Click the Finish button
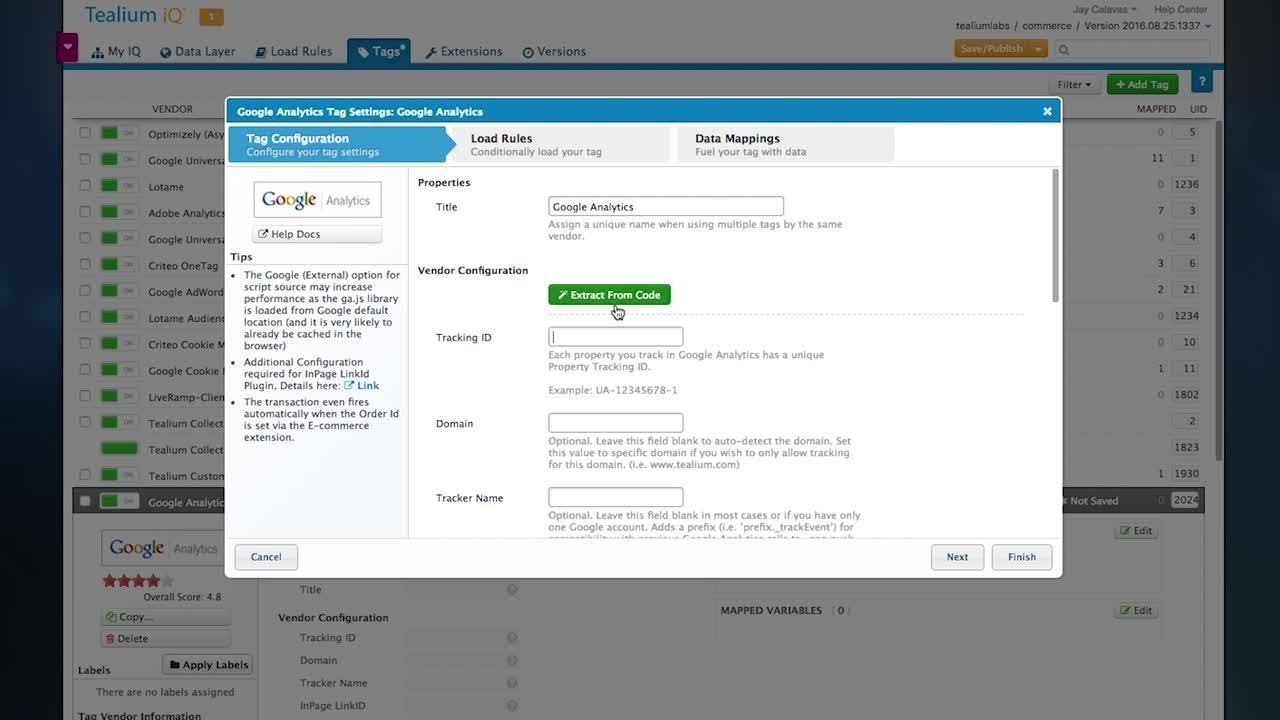 click(x=1022, y=557)
